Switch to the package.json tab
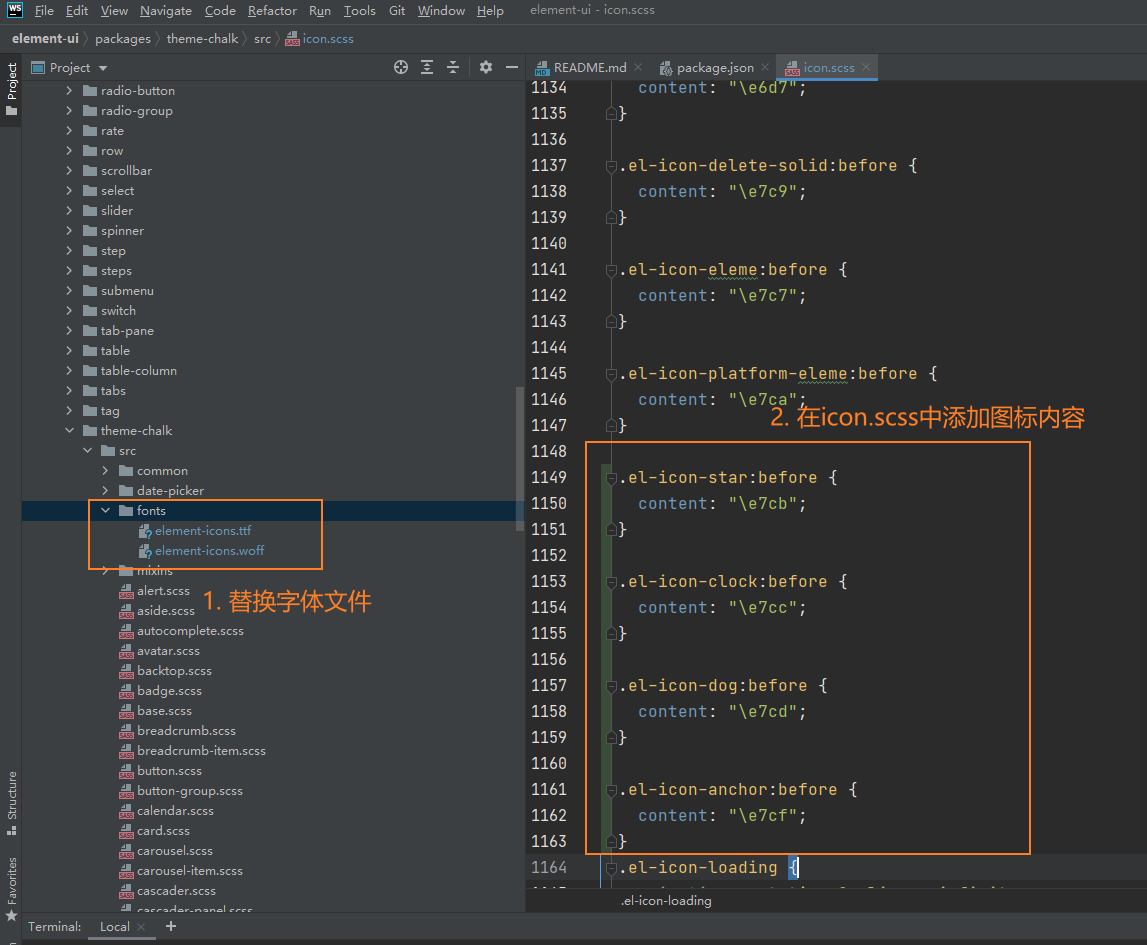Image resolution: width=1147 pixels, height=945 pixels. coord(714,67)
